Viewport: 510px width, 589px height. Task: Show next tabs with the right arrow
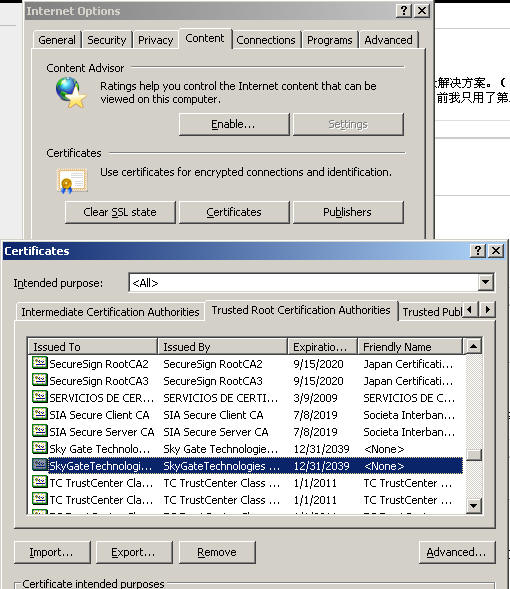(487, 310)
